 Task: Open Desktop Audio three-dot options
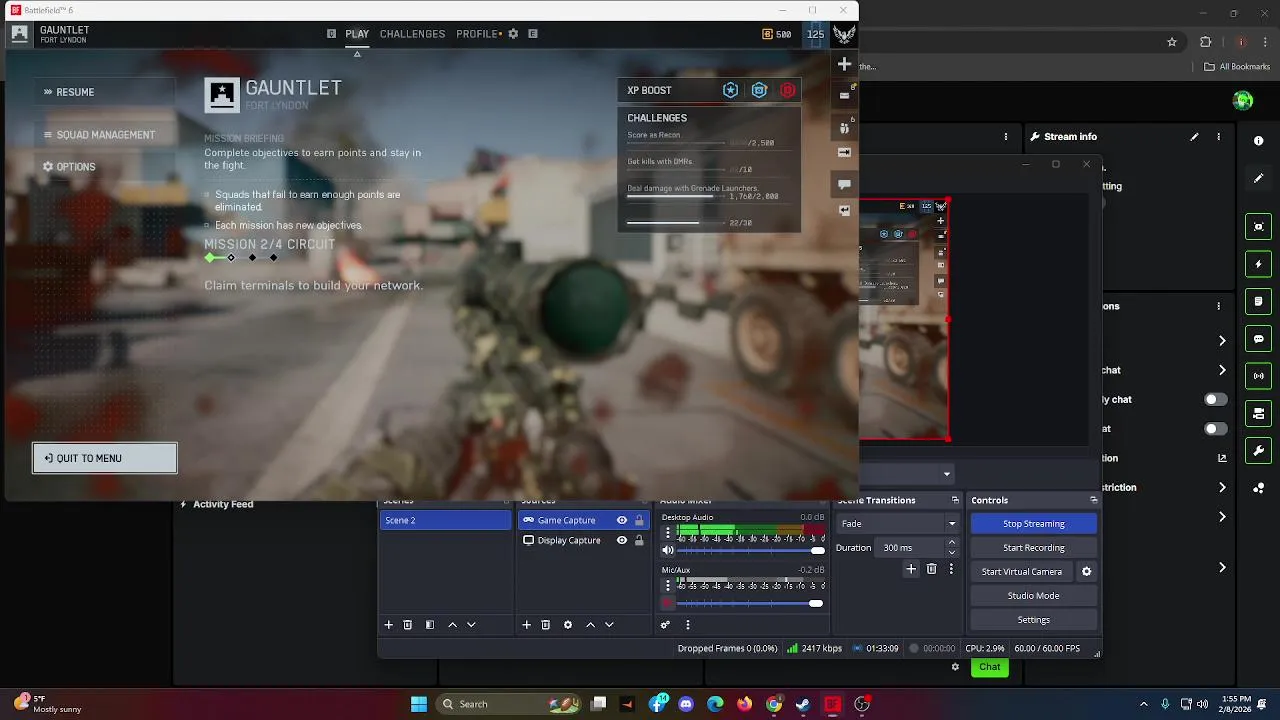(668, 533)
